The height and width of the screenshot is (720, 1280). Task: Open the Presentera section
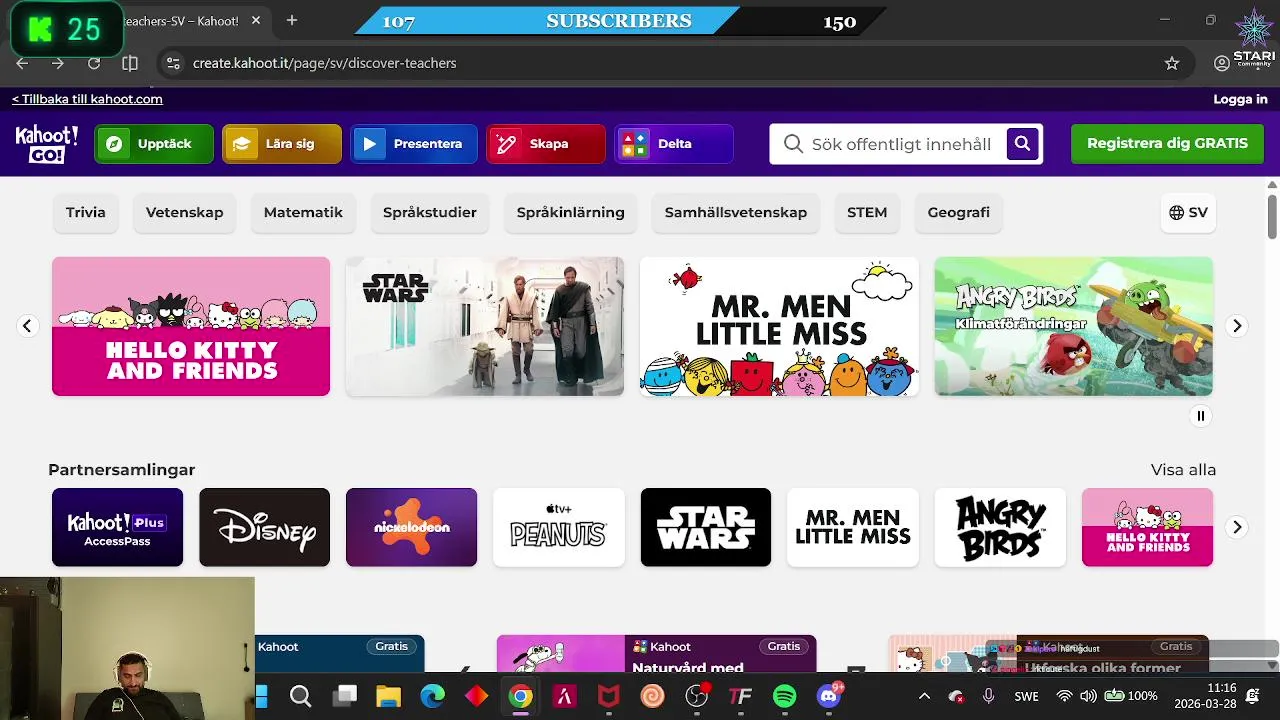pyautogui.click(x=414, y=144)
